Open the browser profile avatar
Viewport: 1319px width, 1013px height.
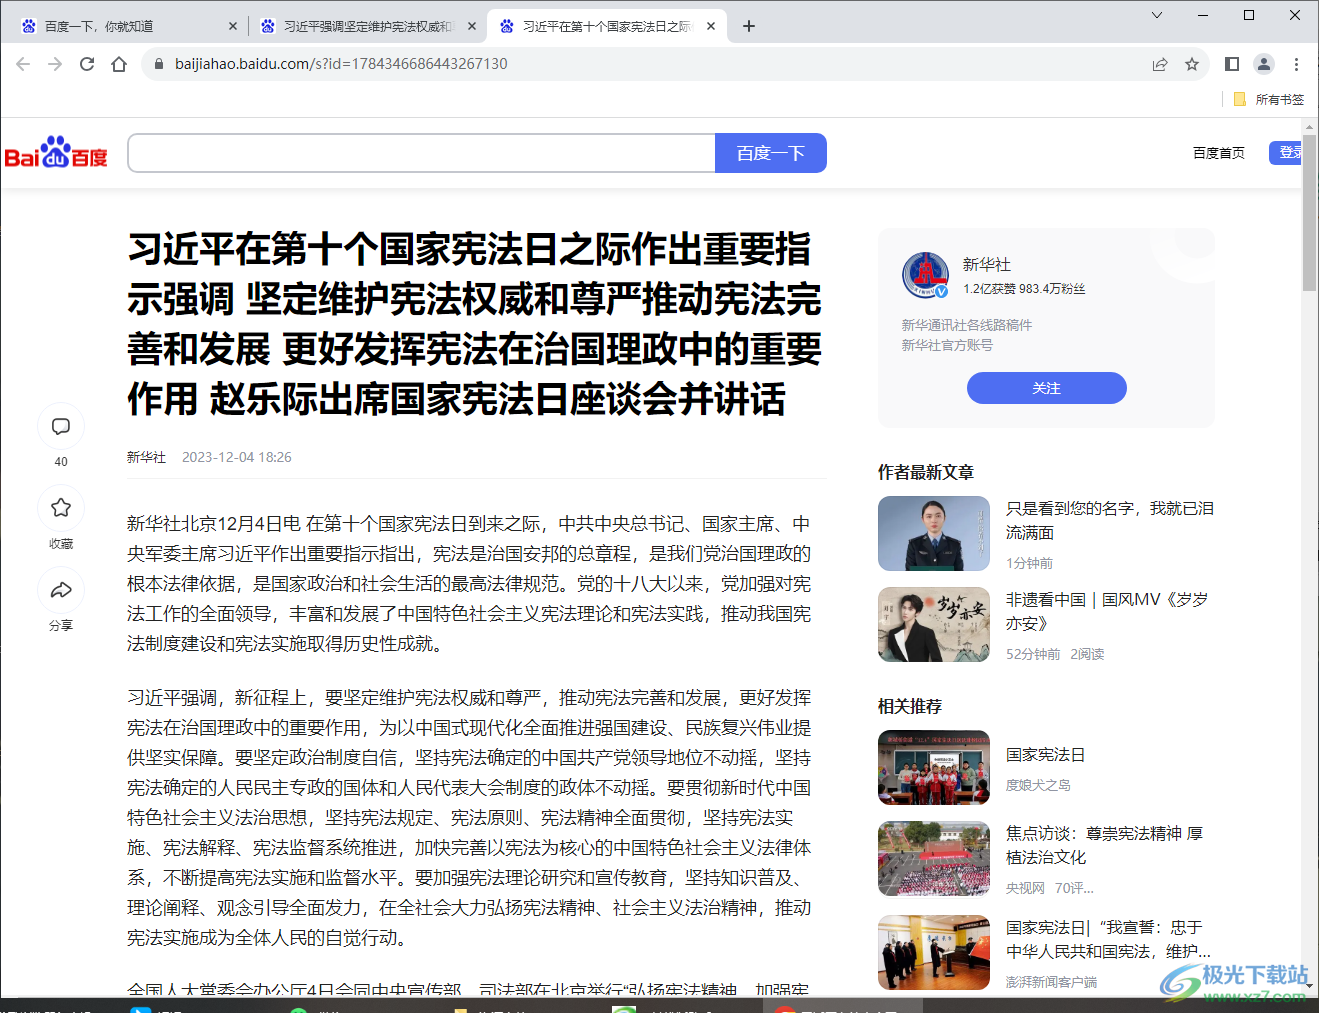[1264, 64]
